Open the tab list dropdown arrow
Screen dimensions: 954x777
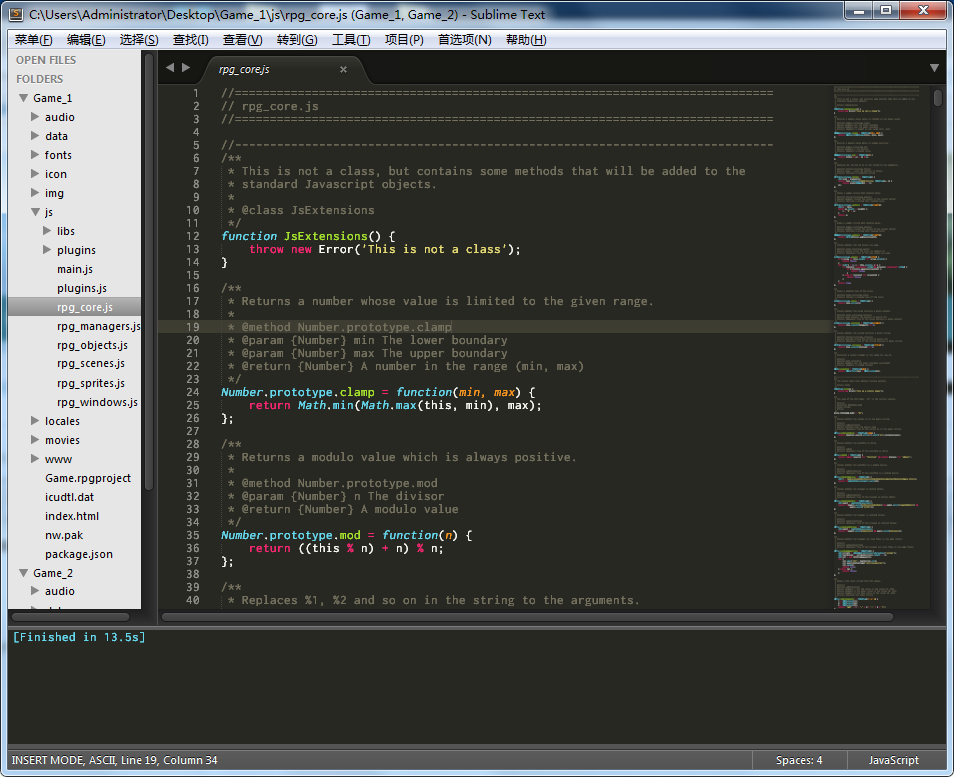tap(935, 68)
